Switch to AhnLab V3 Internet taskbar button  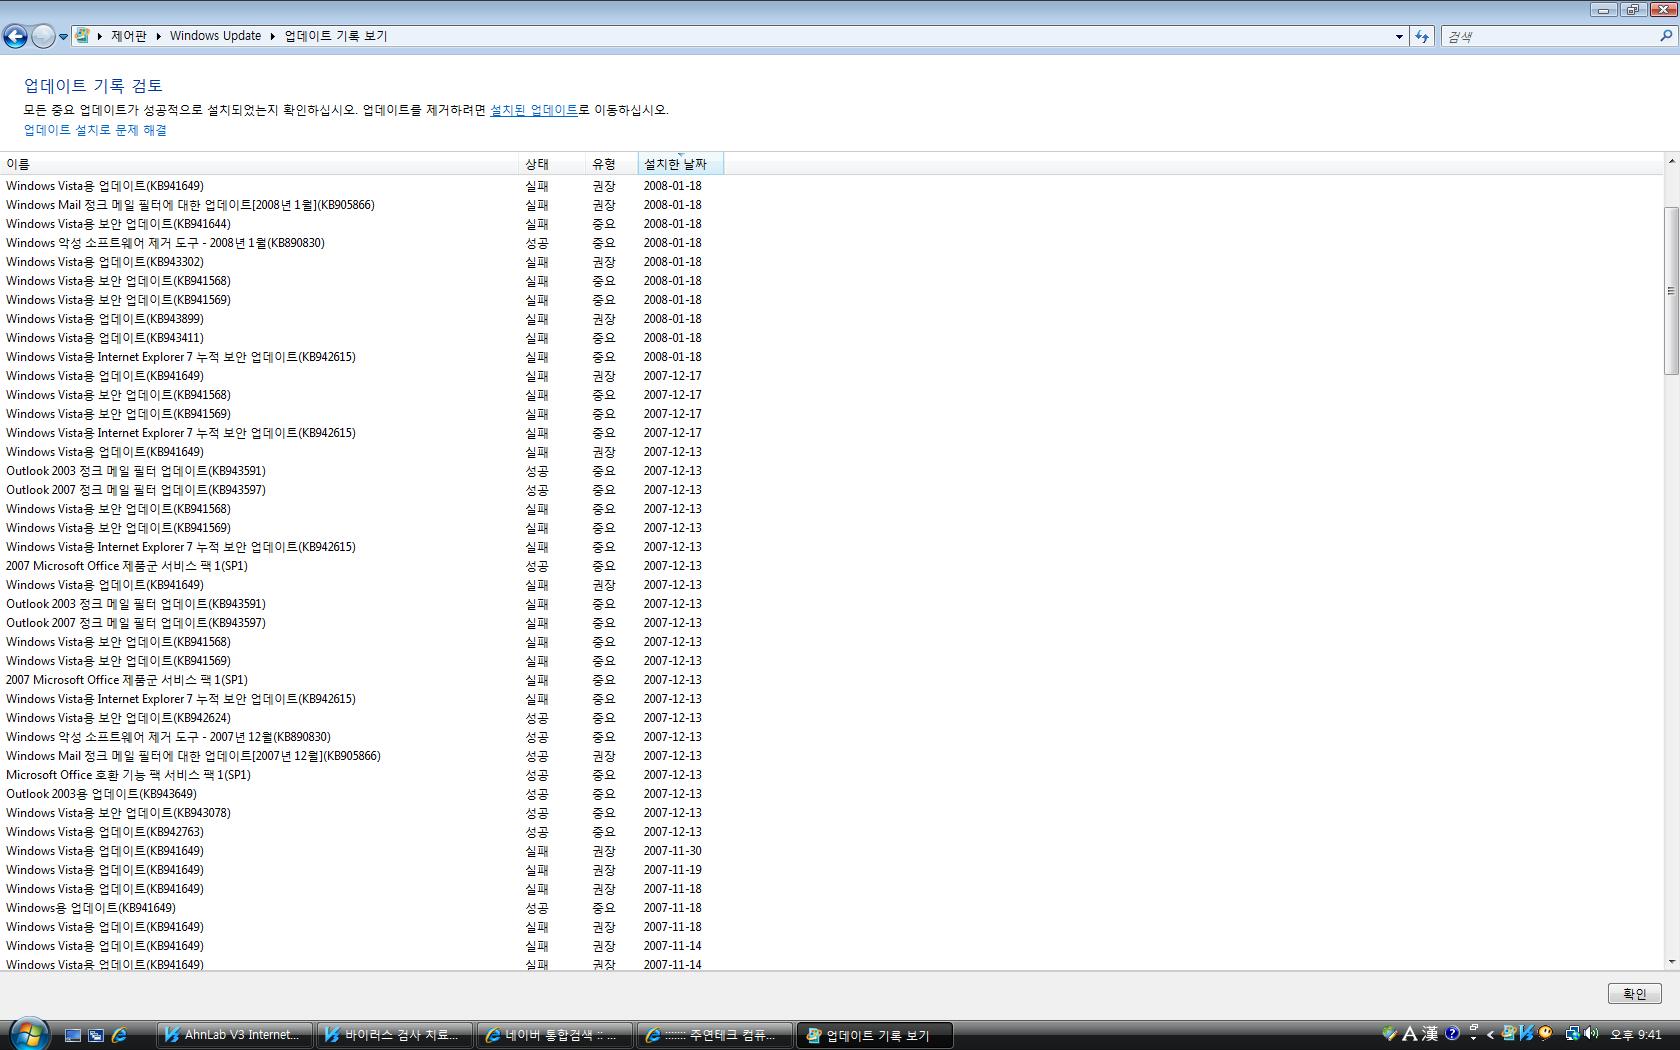pyautogui.click(x=235, y=1035)
